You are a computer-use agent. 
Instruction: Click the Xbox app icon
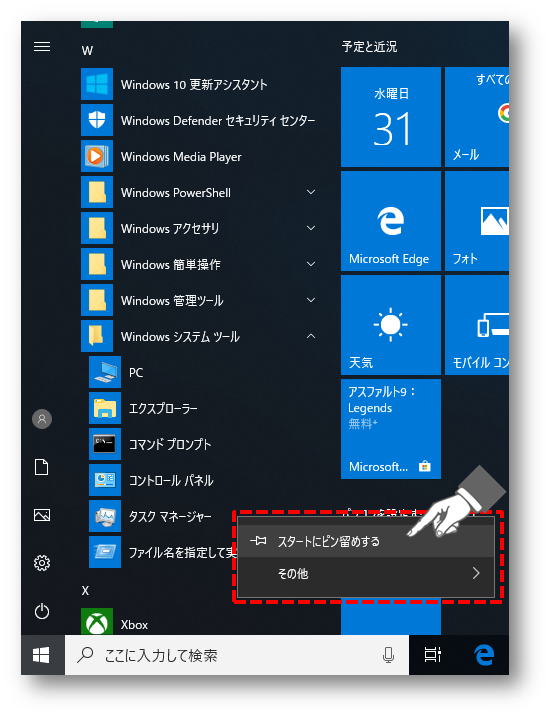point(97,622)
